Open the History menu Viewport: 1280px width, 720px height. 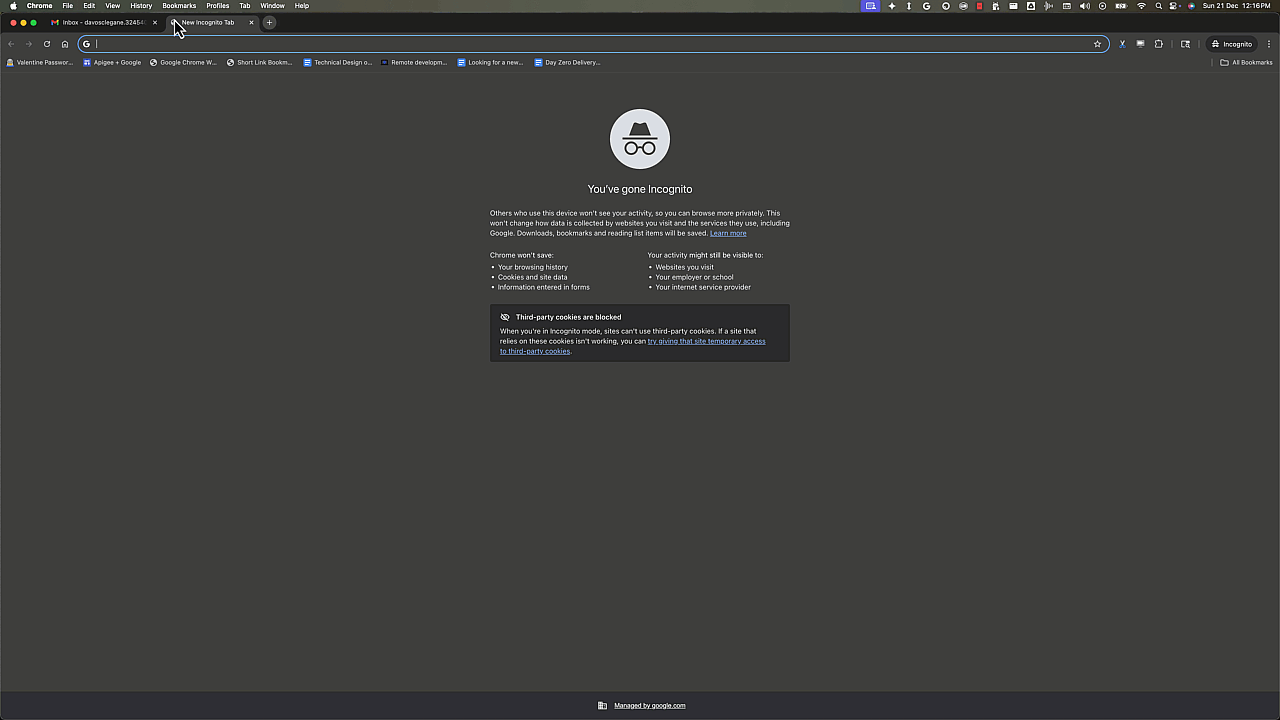coord(141,6)
